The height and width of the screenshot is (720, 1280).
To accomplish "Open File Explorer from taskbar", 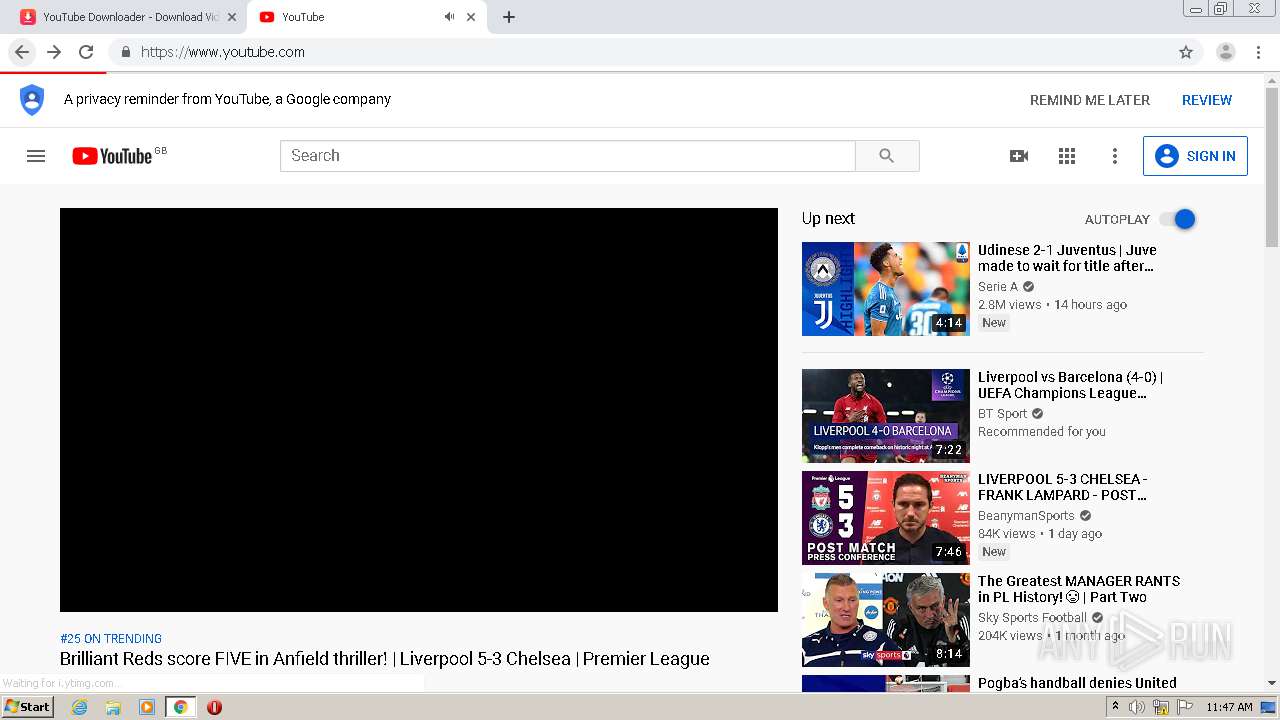I will click(113, 707).
